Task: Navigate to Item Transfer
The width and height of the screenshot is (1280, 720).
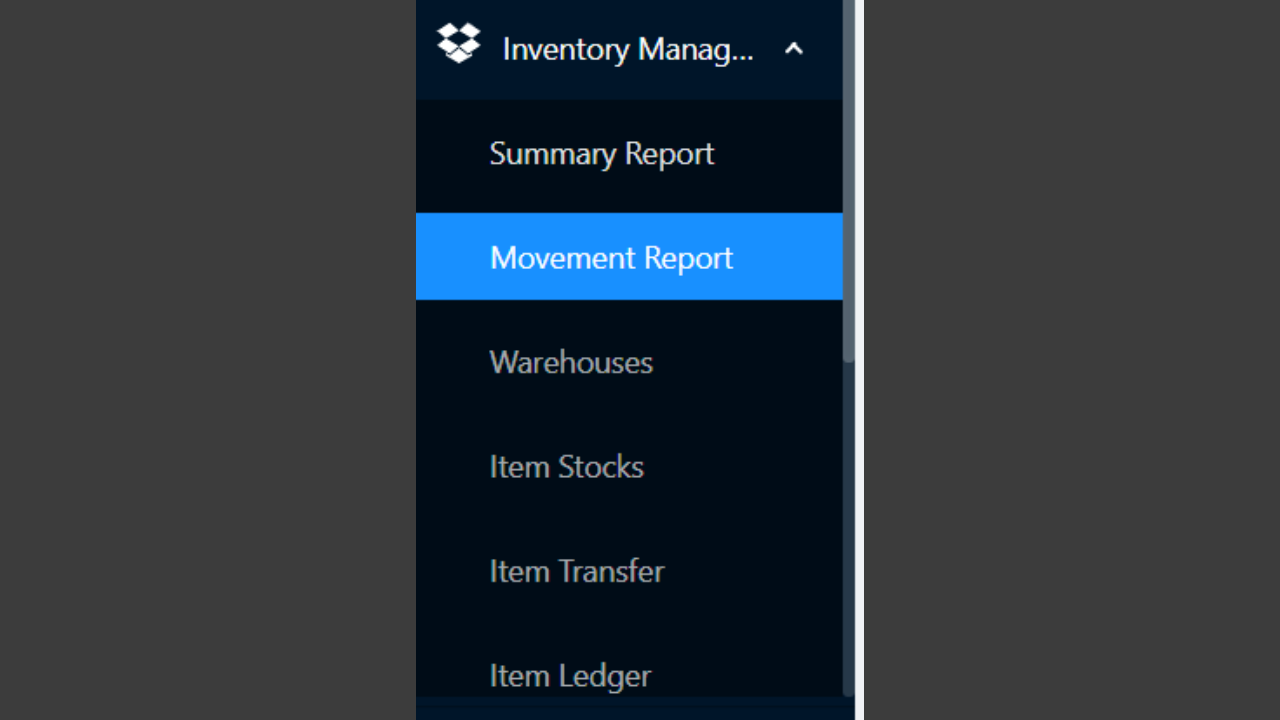Action: (x=577, y=571)
